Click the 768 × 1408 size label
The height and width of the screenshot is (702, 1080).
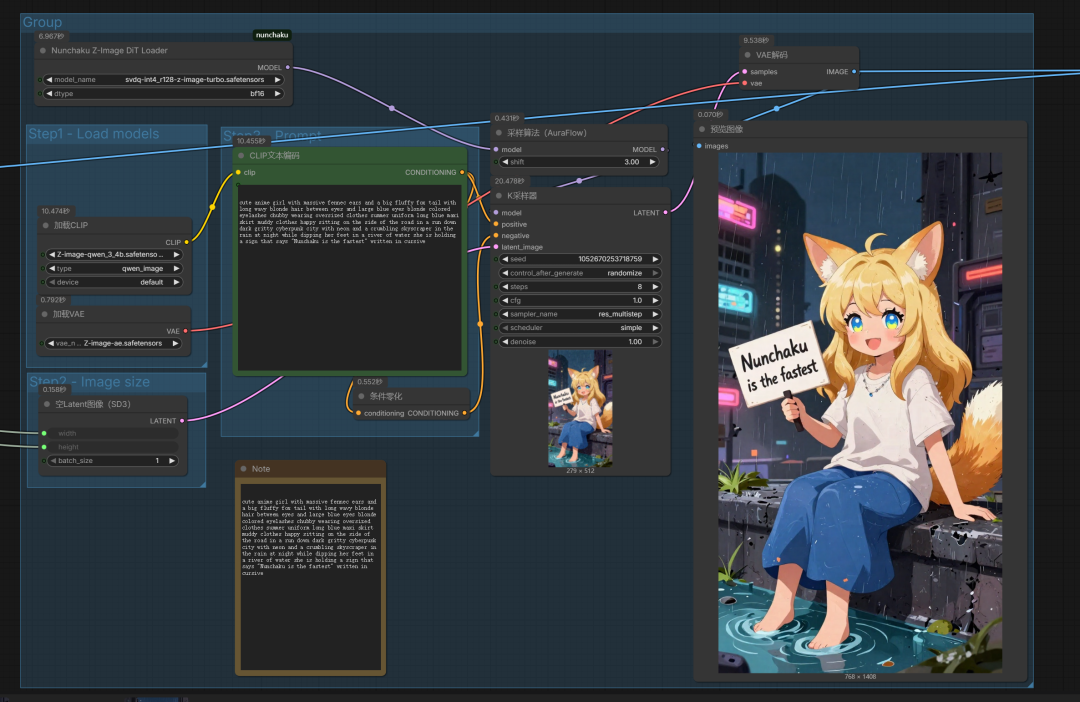pos(860,677)
